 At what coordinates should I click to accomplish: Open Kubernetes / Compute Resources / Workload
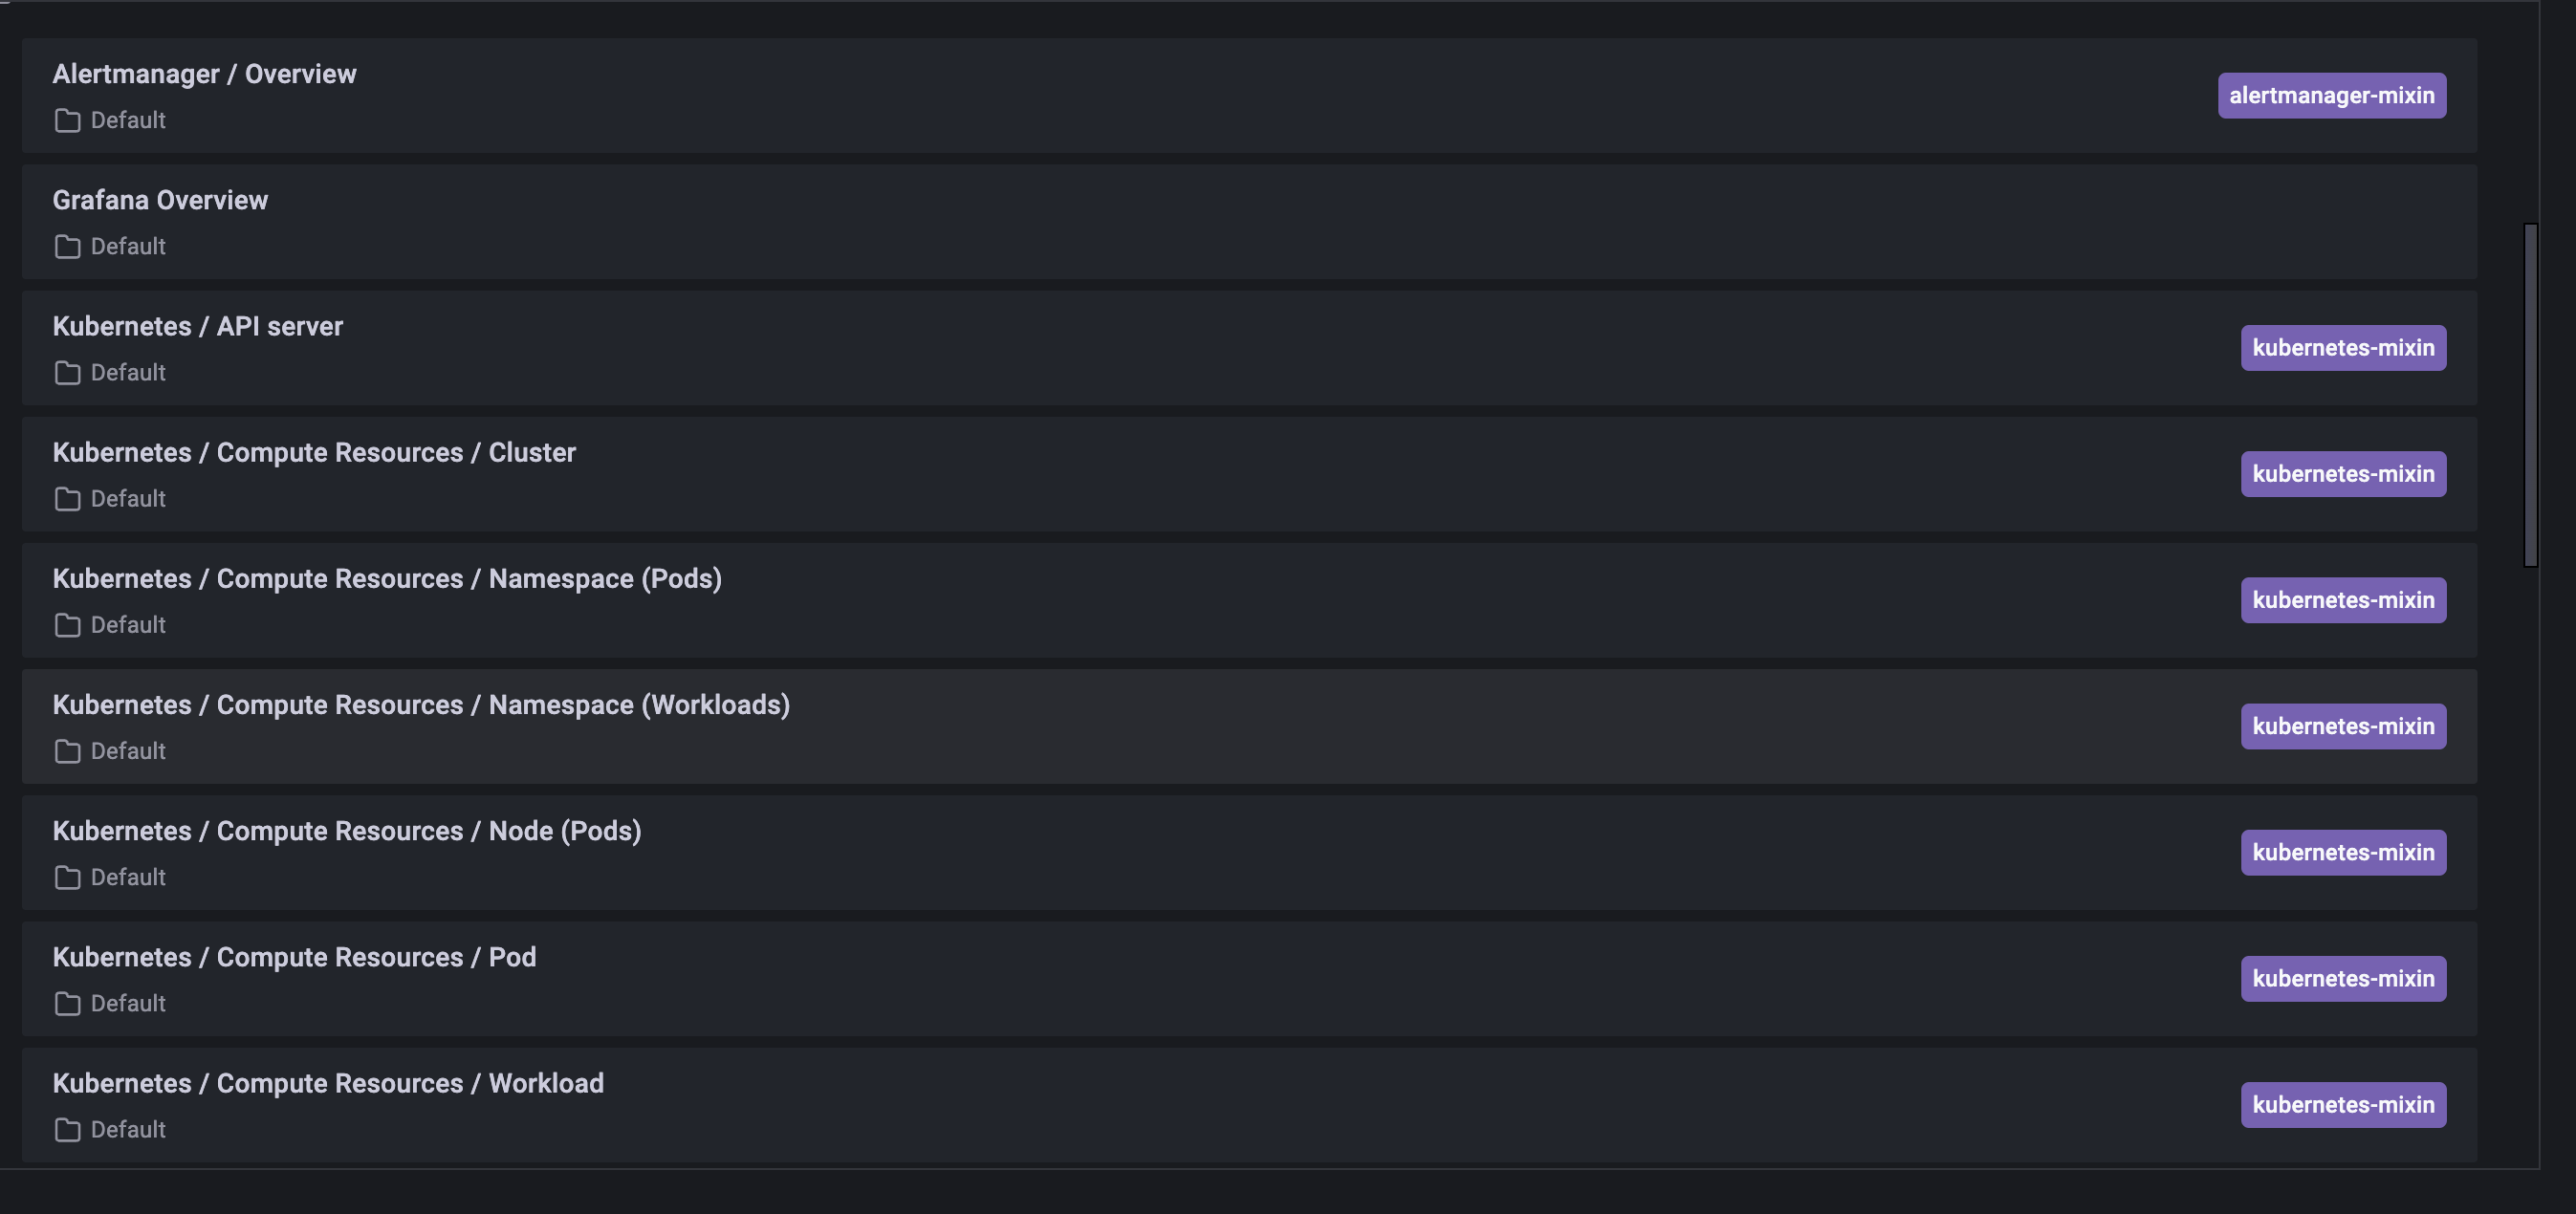pos(328,1083)
